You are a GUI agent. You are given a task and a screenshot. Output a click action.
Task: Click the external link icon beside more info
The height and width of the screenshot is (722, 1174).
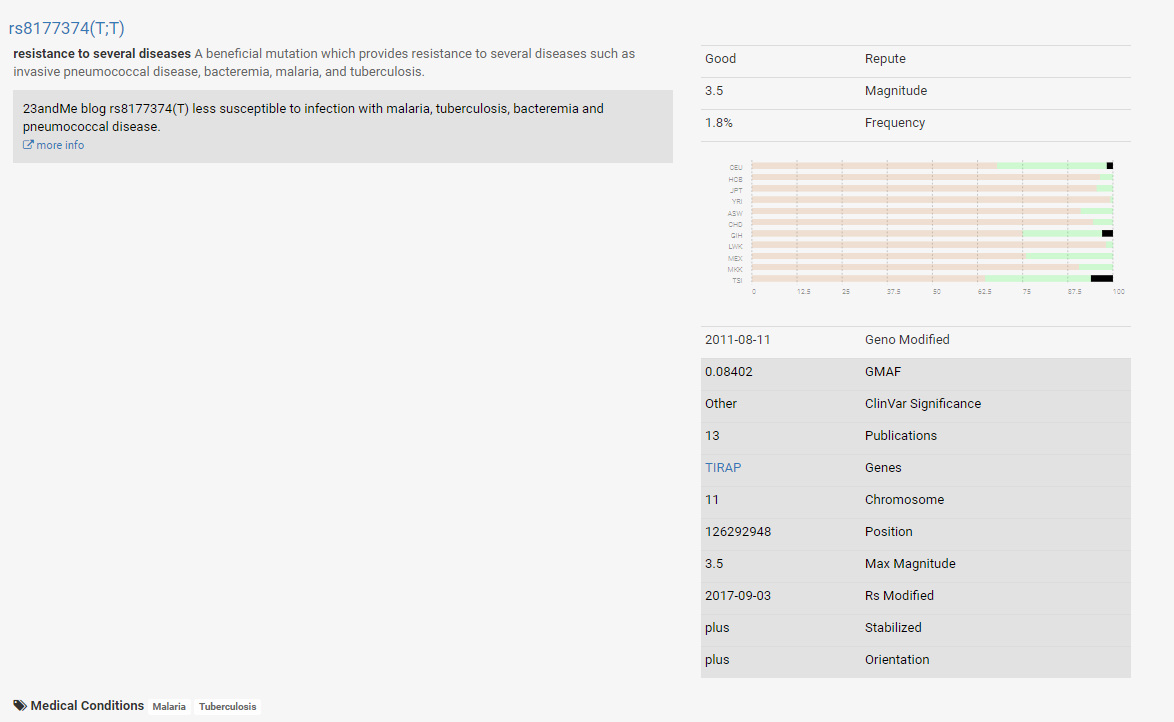point(28,145)
